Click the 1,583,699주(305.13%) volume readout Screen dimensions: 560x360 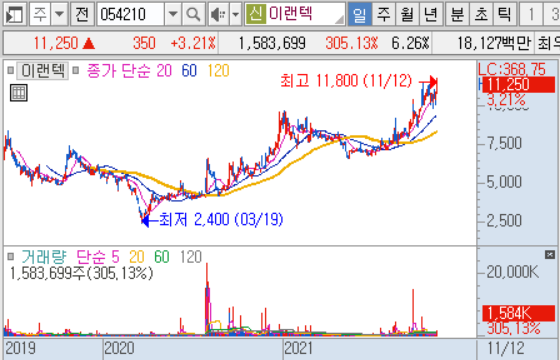click(x=81, y=273)
